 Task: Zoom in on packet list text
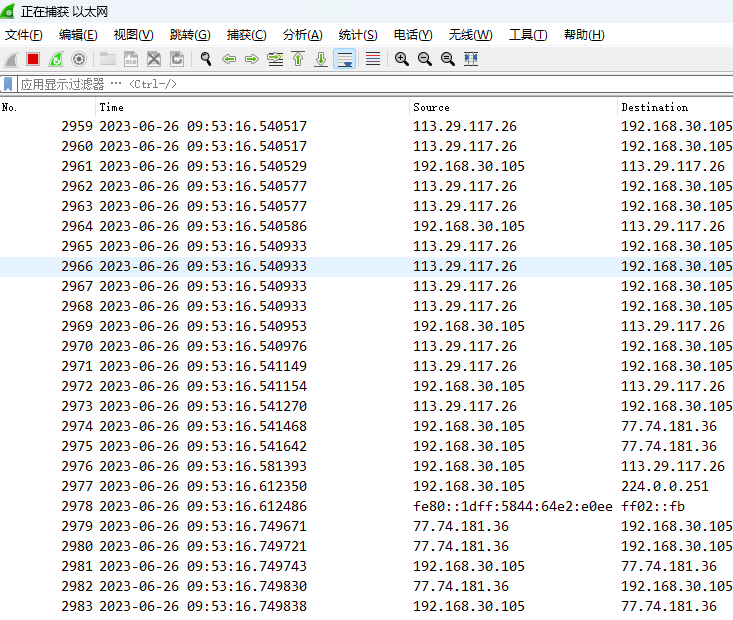402,59
